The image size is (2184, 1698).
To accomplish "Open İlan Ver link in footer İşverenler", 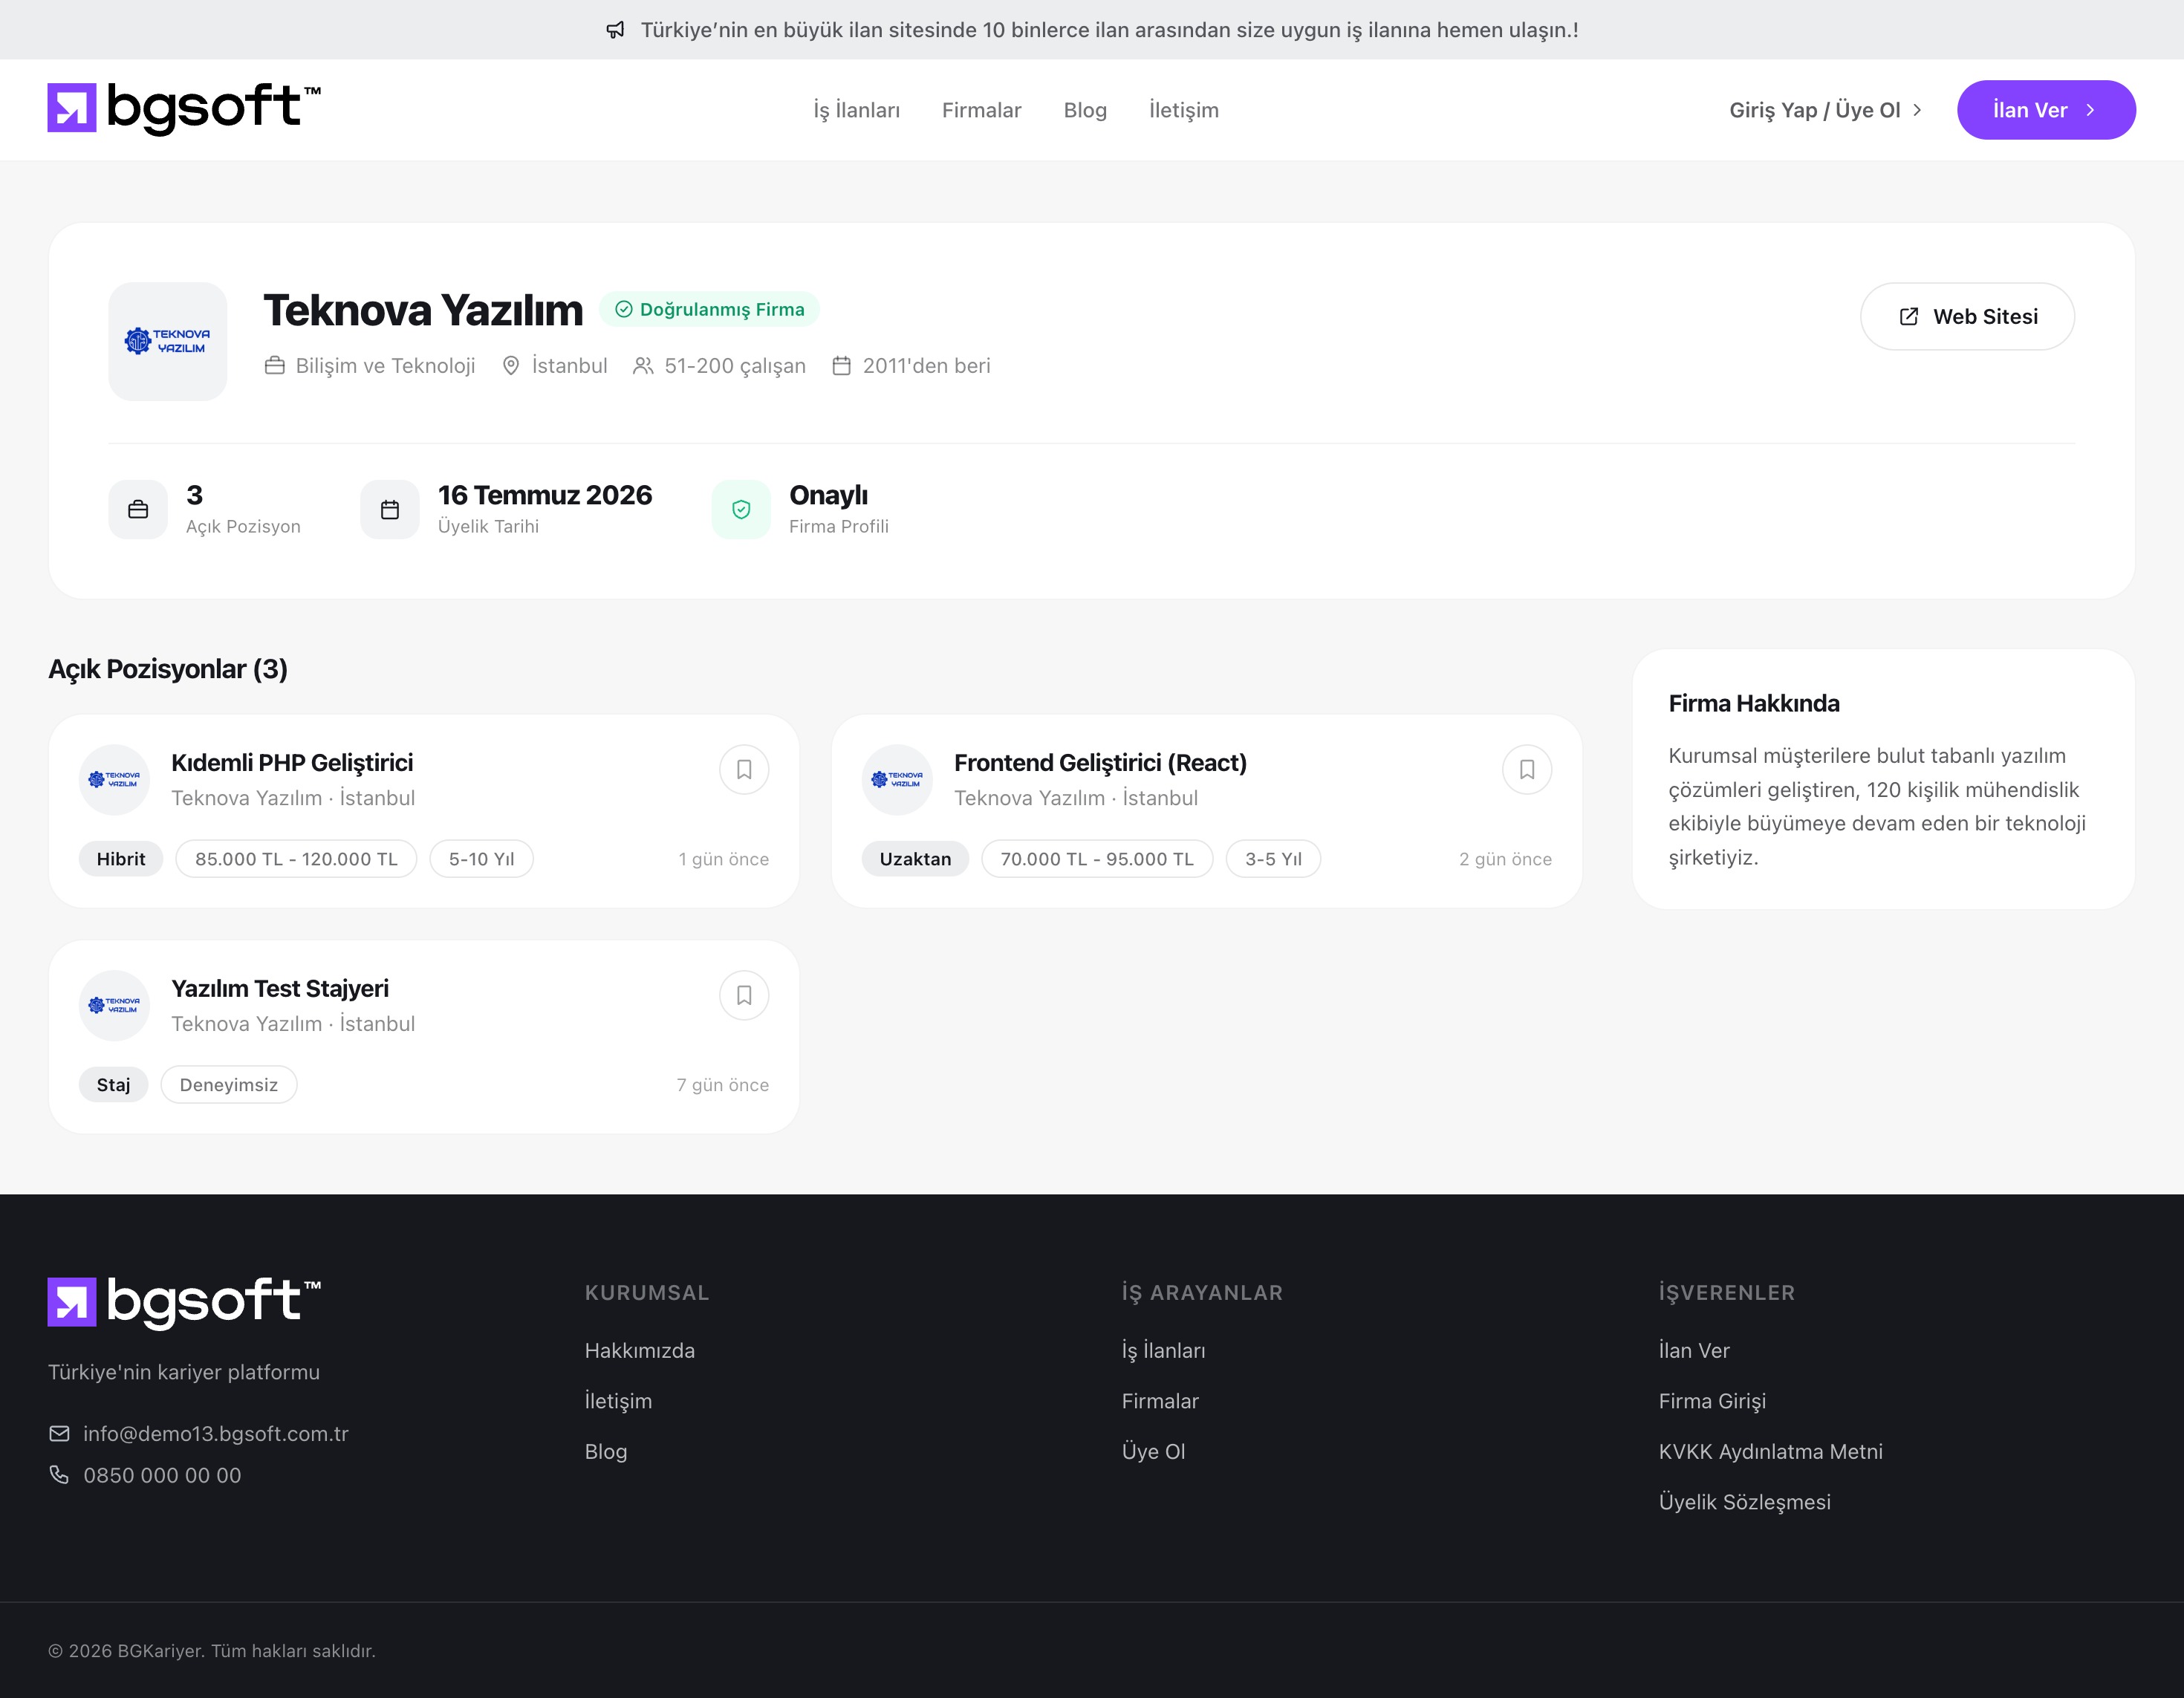I will click(x=1694, y=1350).
